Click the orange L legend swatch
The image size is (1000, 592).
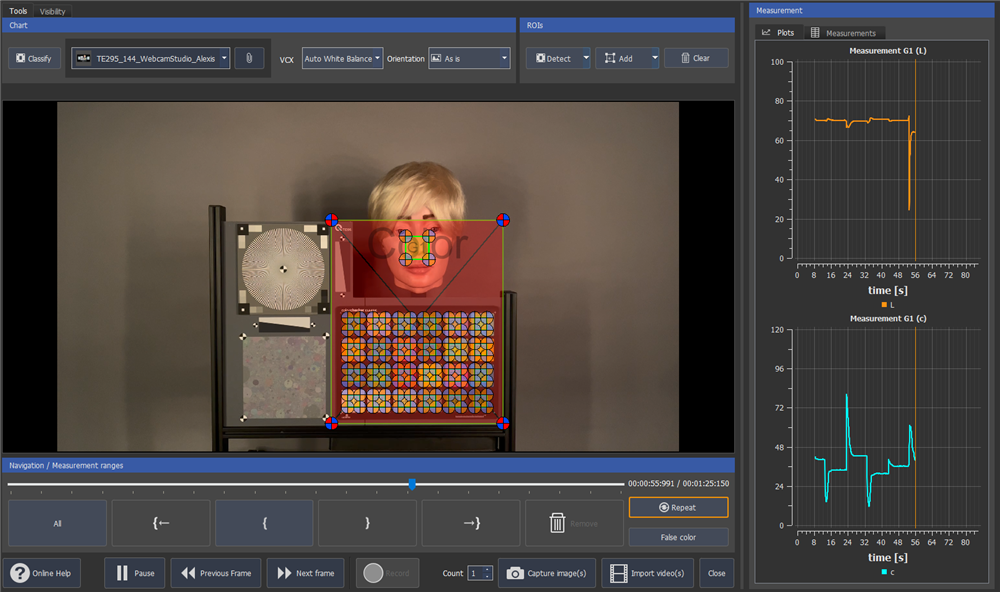[x=884, y=305]
